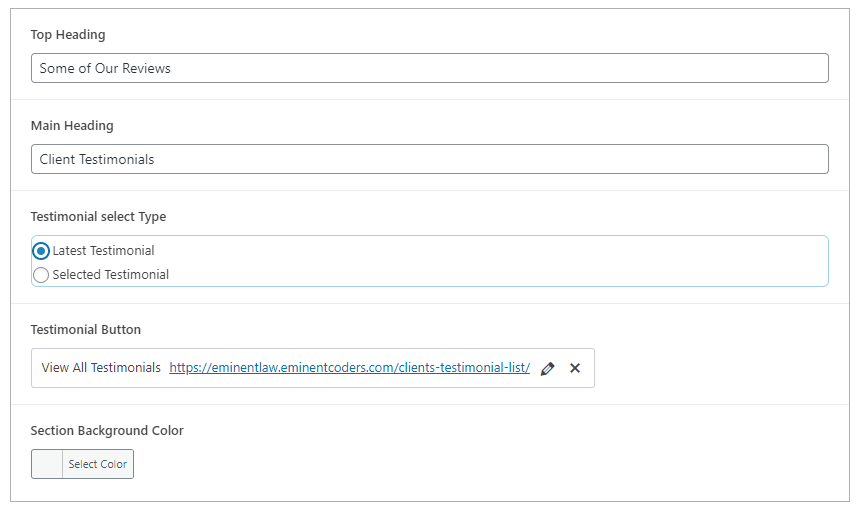This screenshot has height=512, width=863.
Task: Open the eminentlaw clients-testimonial-list URL
Action: (x=349, y=368)
